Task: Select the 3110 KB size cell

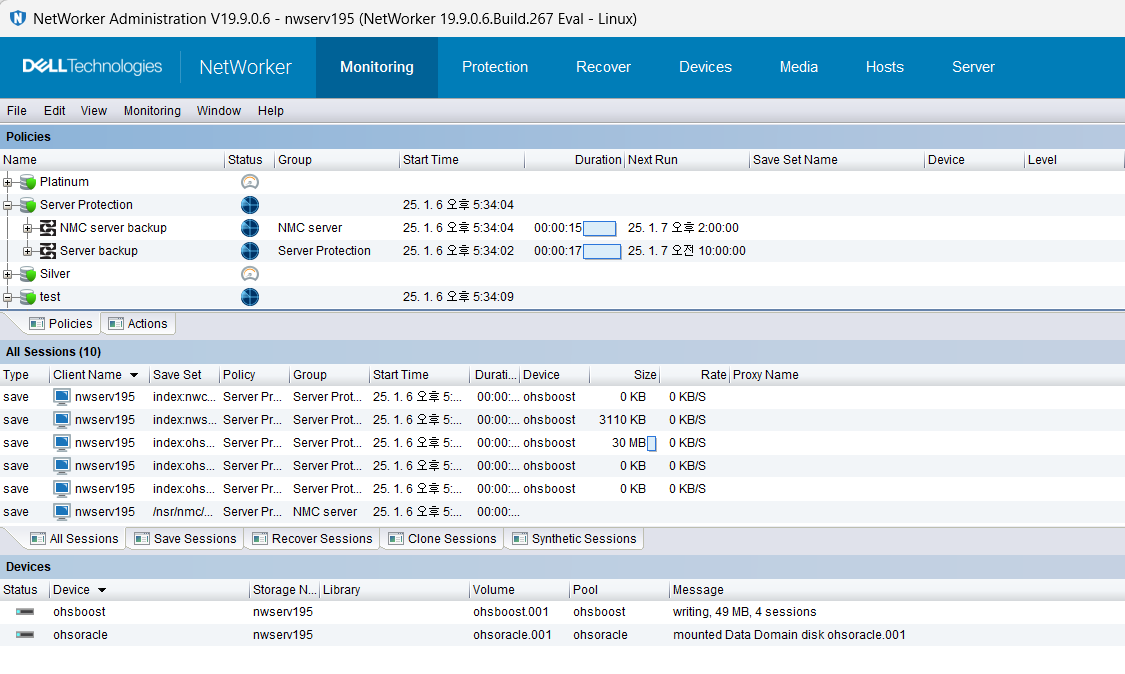Action: pos(622,419)
